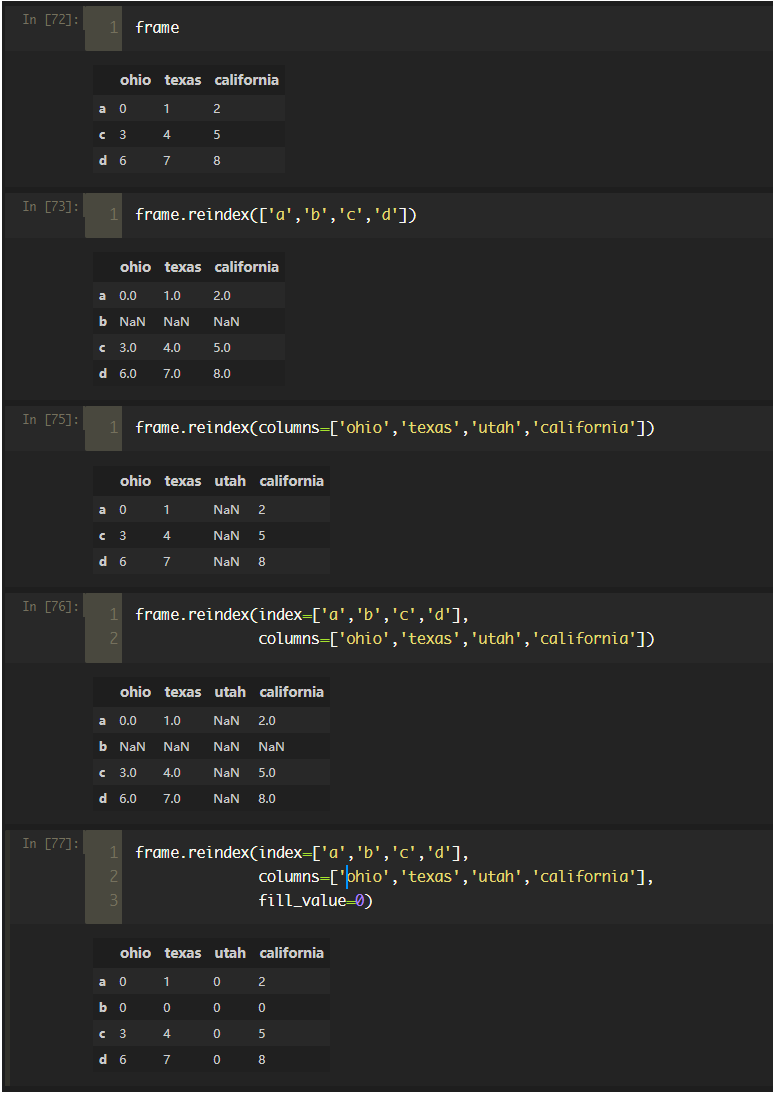This screenshot has height=1094, width=773.
Task: Select the In [76]: prompt label
Action: click(x=50, y=606)
